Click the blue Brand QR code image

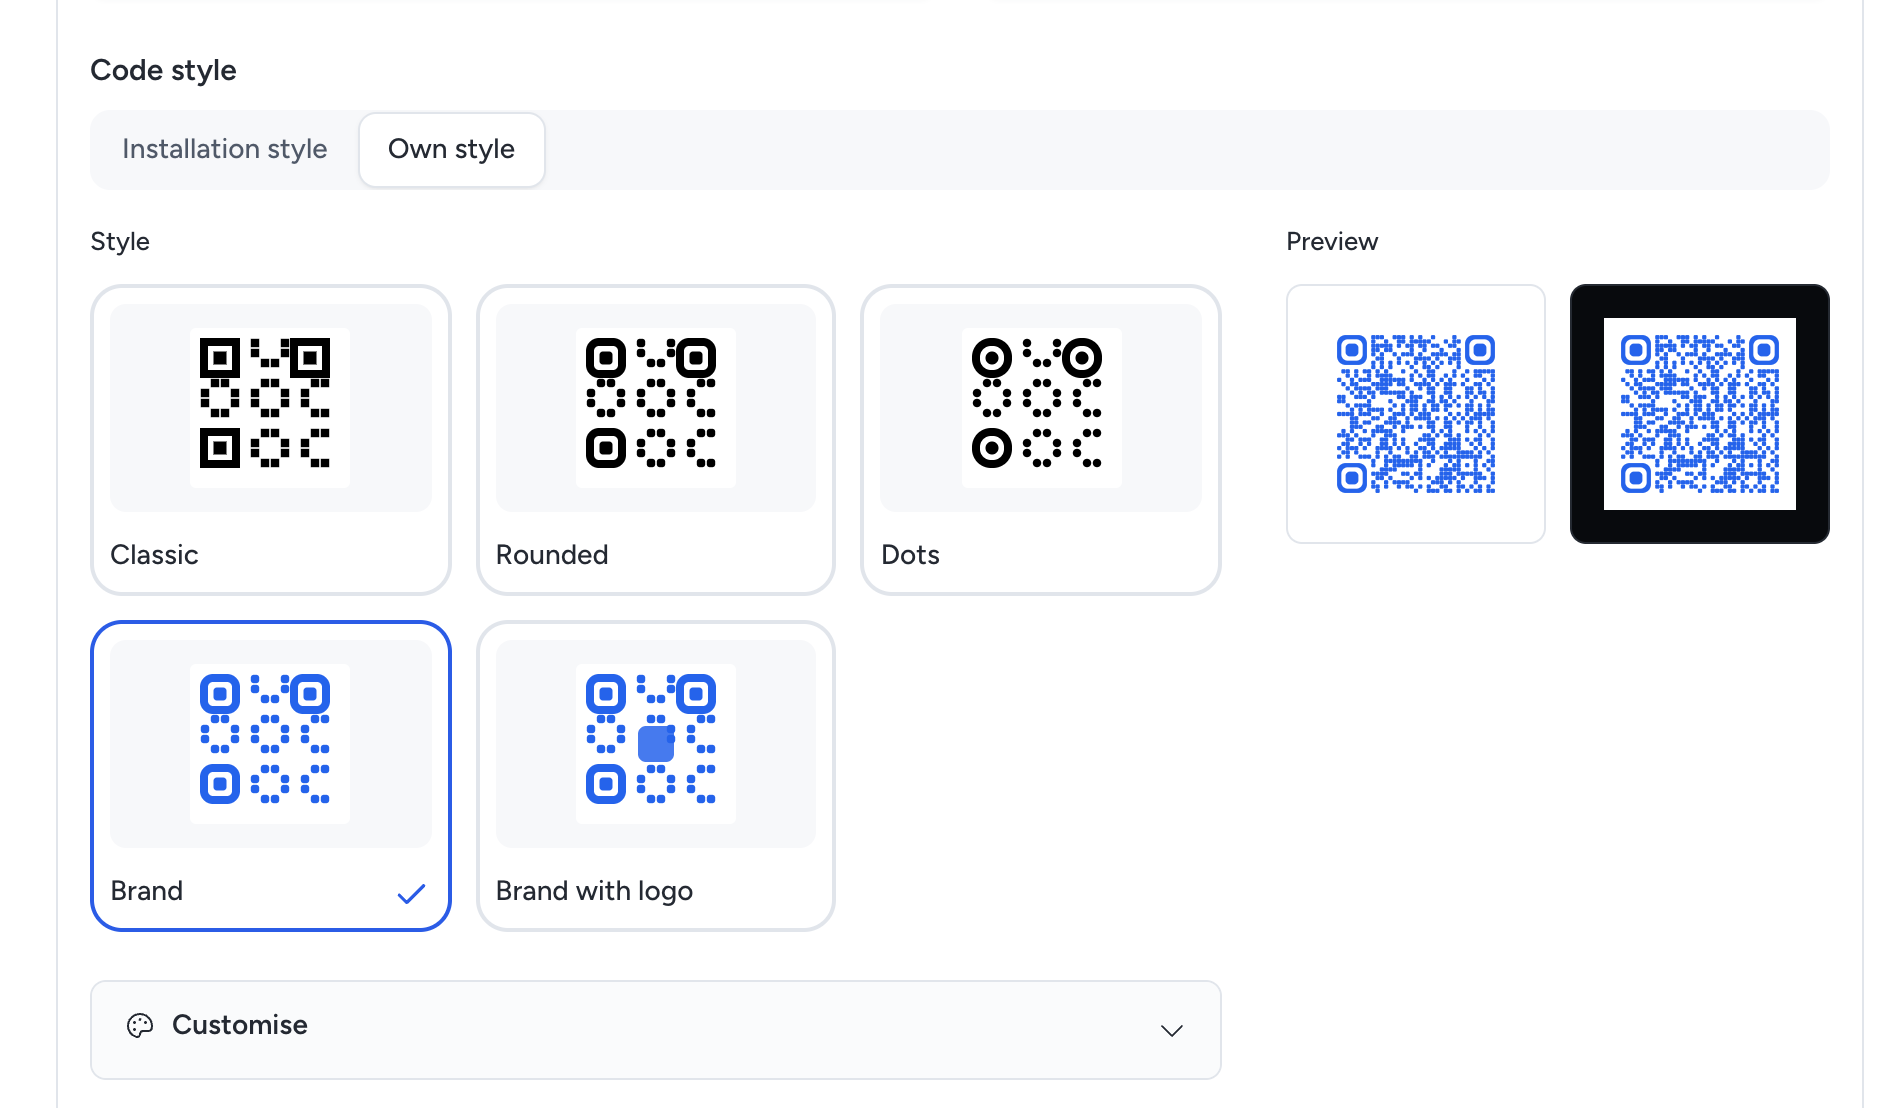pos(270,744)
